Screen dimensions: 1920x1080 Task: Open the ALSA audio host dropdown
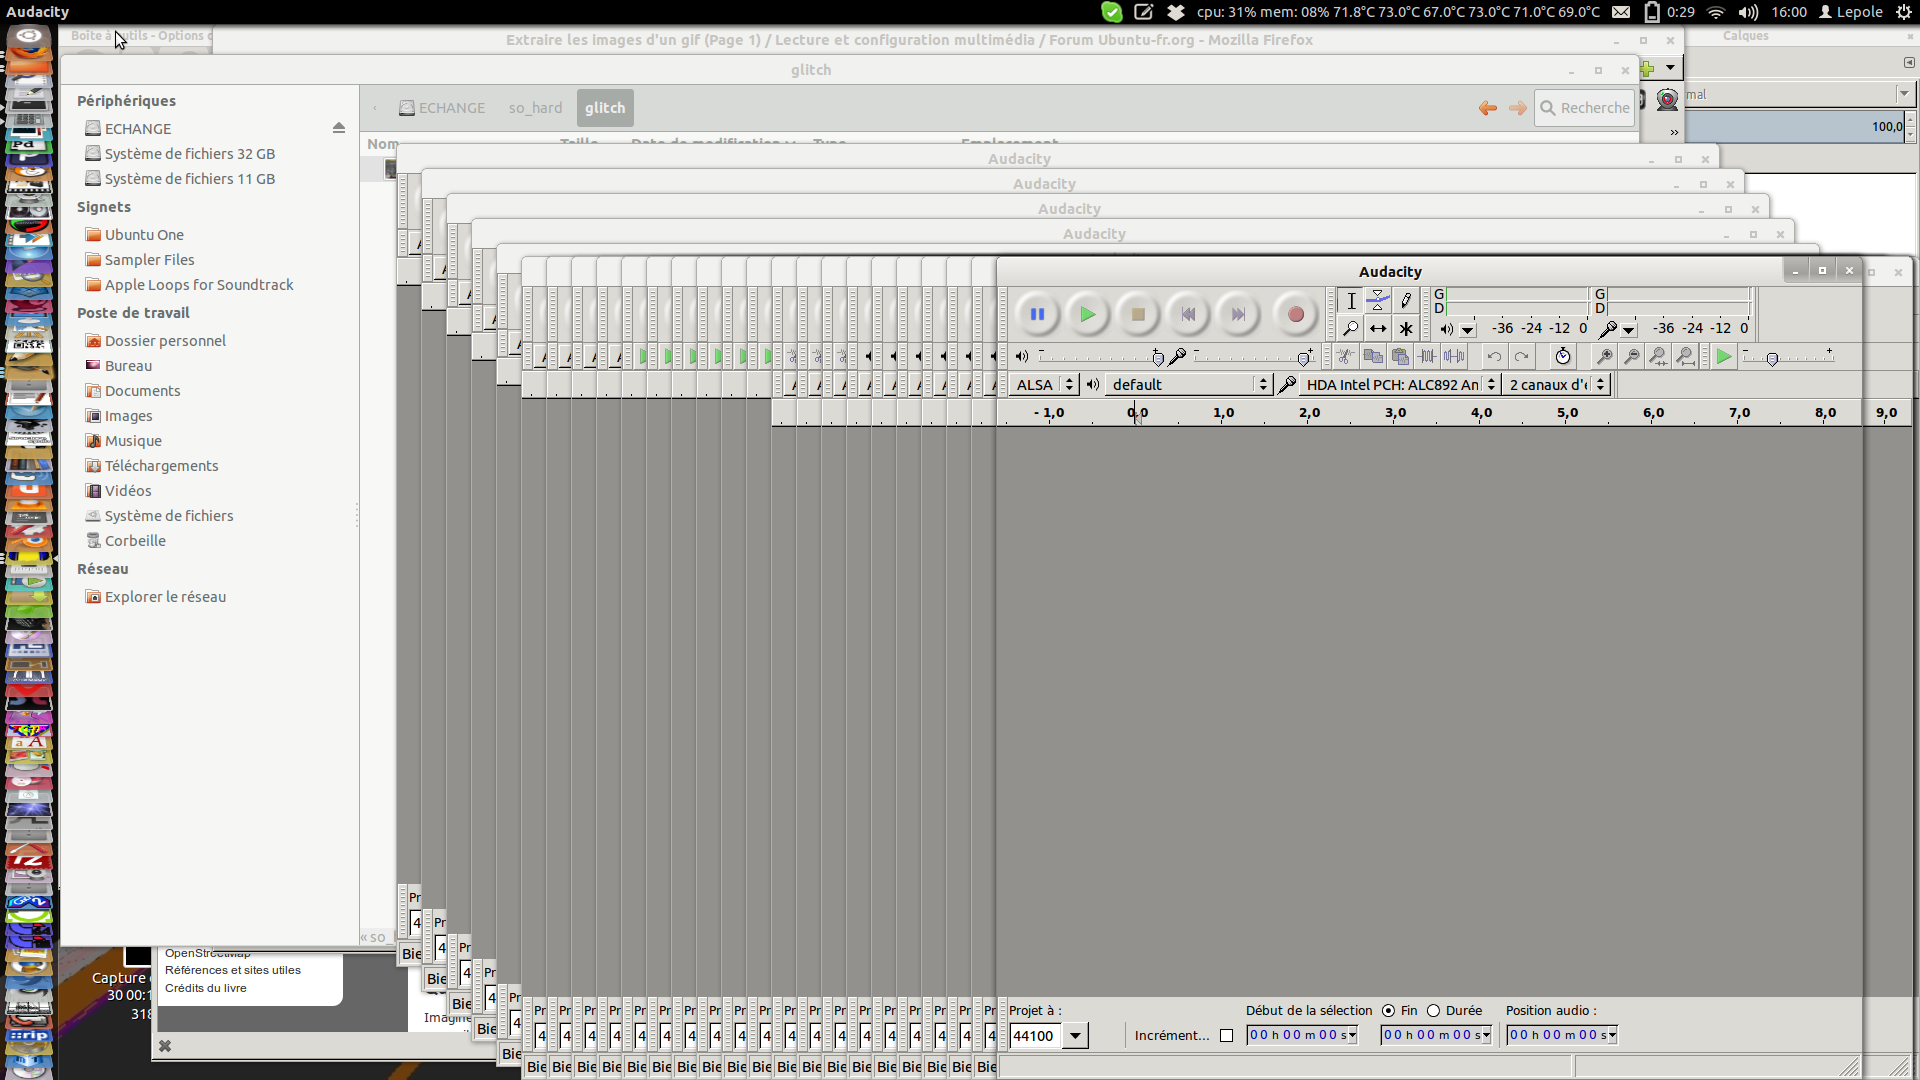click(x=1044, y=384)
